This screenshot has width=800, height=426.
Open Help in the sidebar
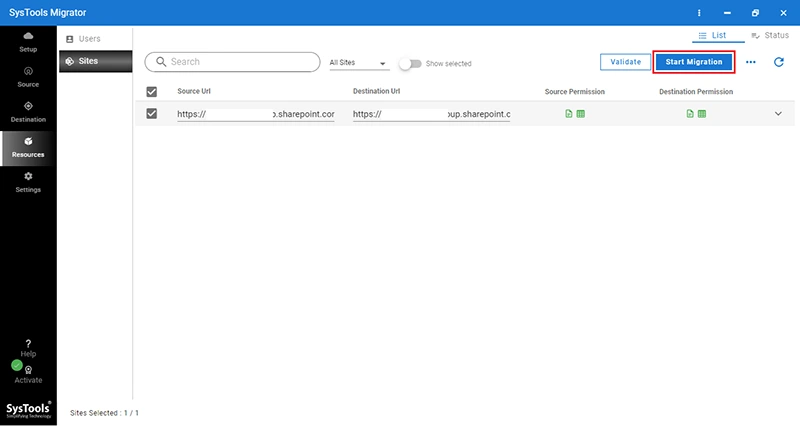click(x=28, y=348)
